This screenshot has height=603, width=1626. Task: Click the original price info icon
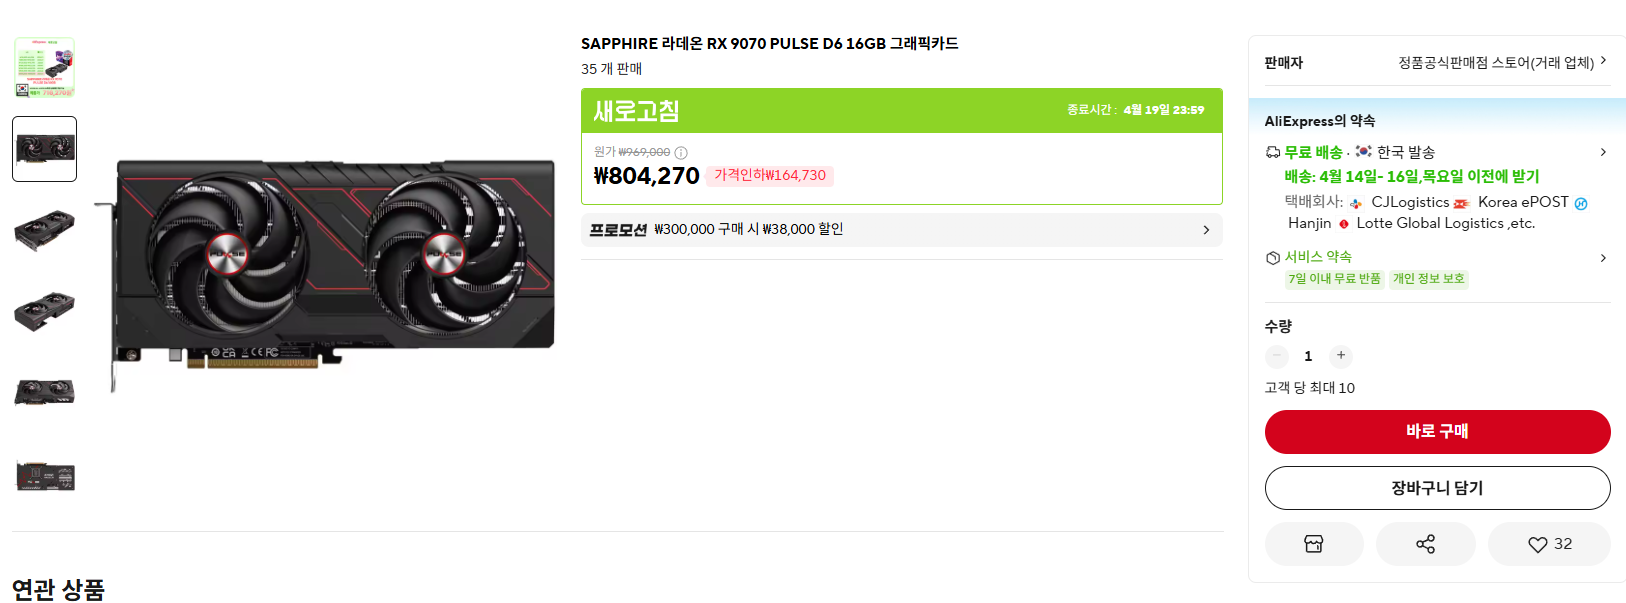(681, 153)
